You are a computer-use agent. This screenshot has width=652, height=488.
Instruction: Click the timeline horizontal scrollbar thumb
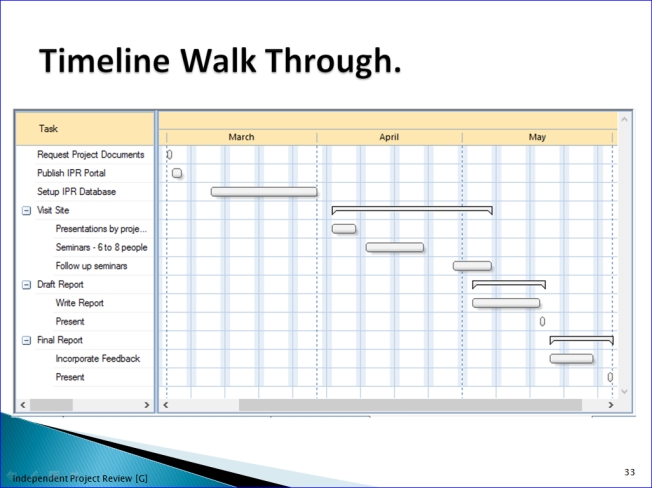tap(409, 405)
